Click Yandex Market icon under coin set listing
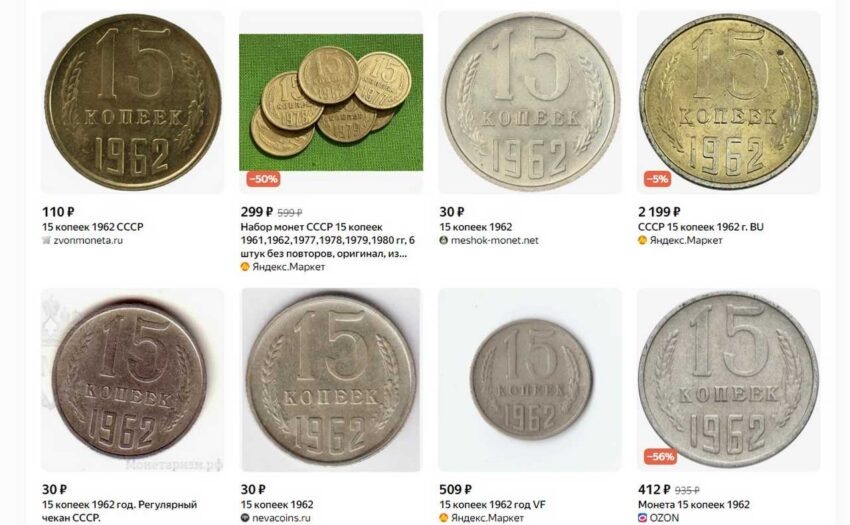The height and width of the screenshot is (525, 850). point(245,267)
